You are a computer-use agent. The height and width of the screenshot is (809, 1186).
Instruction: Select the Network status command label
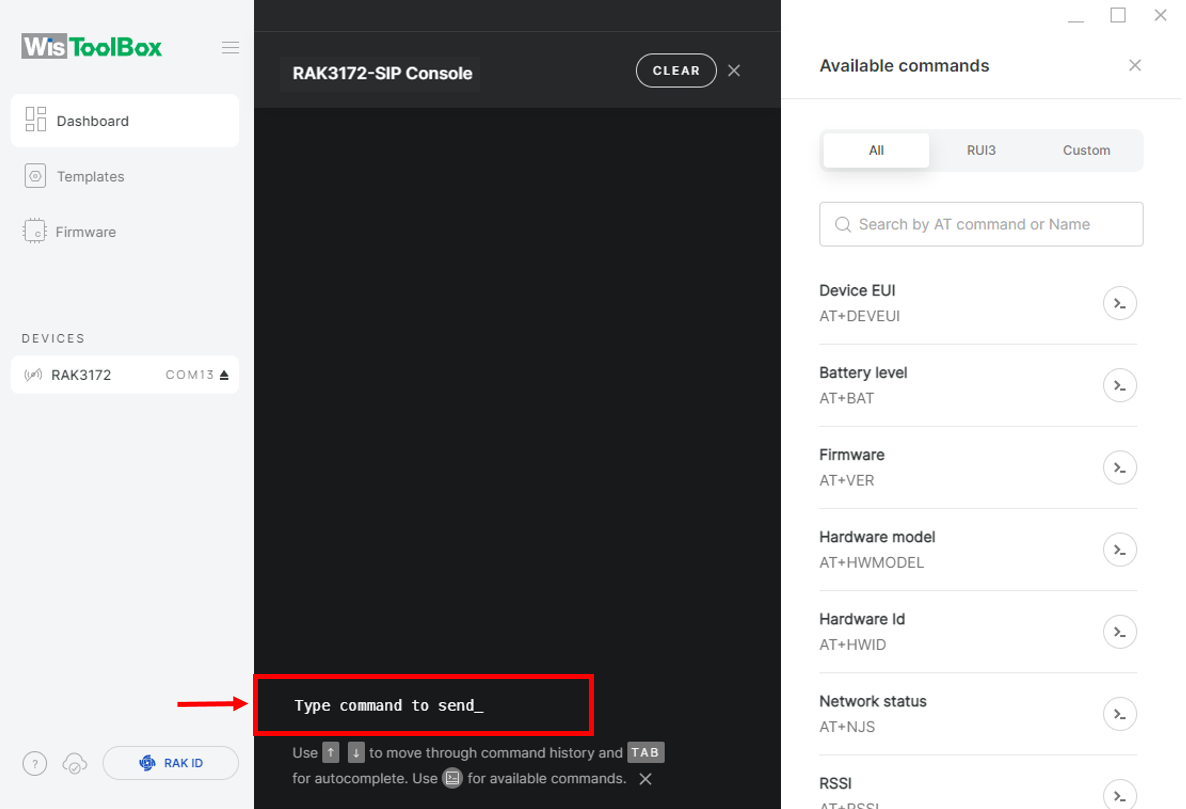click(x=873, y=702)
